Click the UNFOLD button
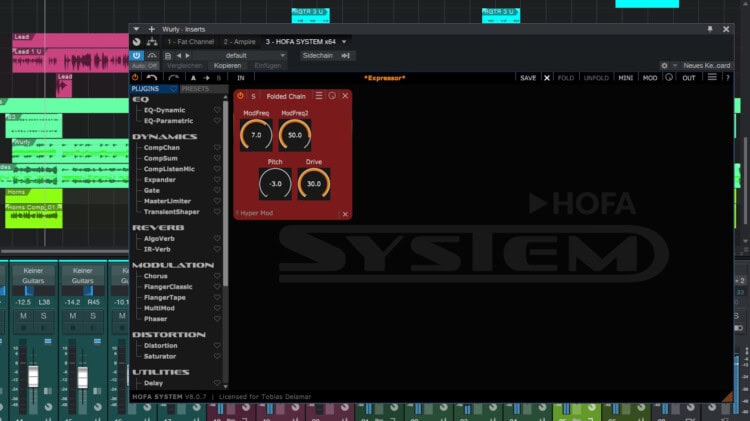 pos(596,78)
